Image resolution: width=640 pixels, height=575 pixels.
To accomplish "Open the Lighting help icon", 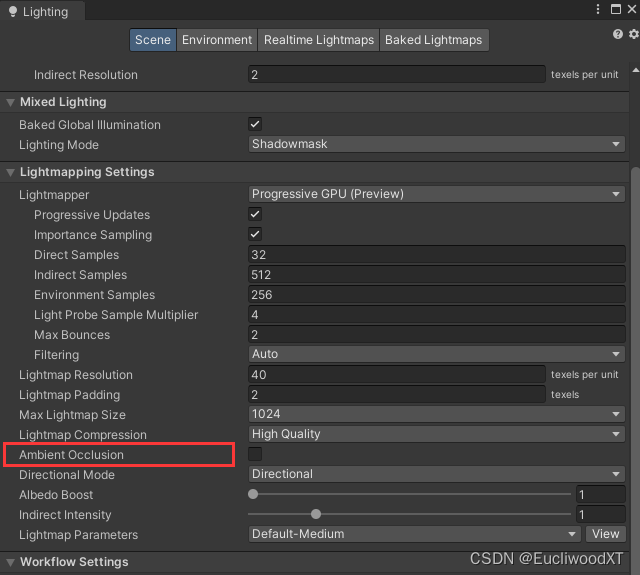I will click(618, 34).
